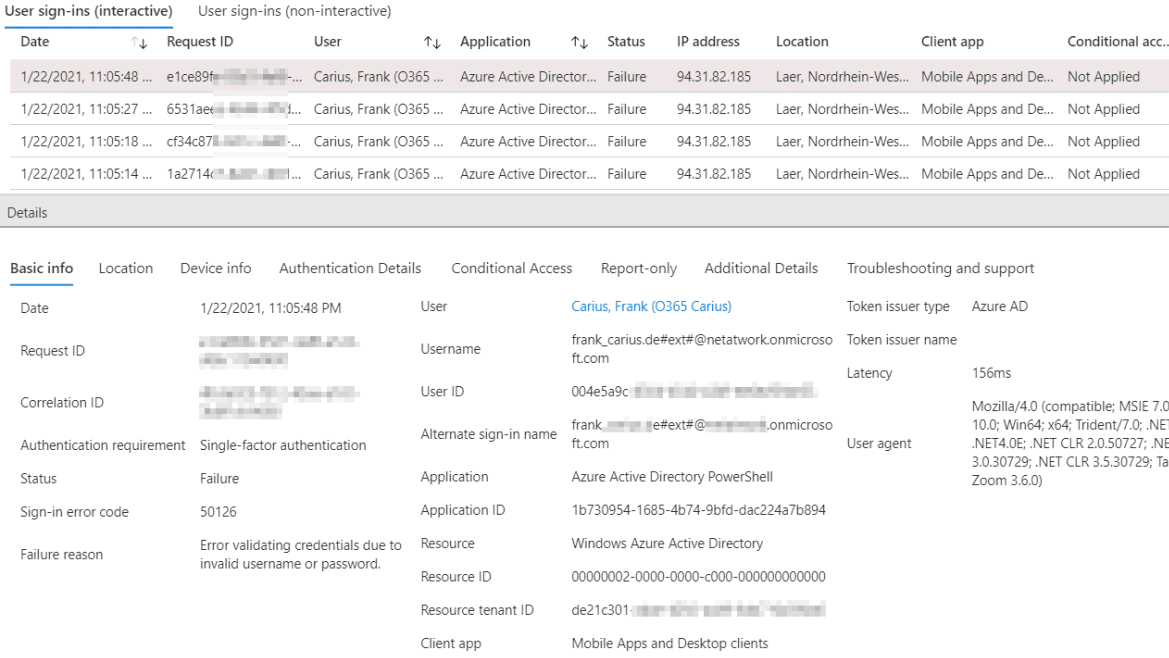The height and width of the screenshot is (658, 1169).
Task: Select the sign-in row dated 11:05:14
Action: pos(589,174)
